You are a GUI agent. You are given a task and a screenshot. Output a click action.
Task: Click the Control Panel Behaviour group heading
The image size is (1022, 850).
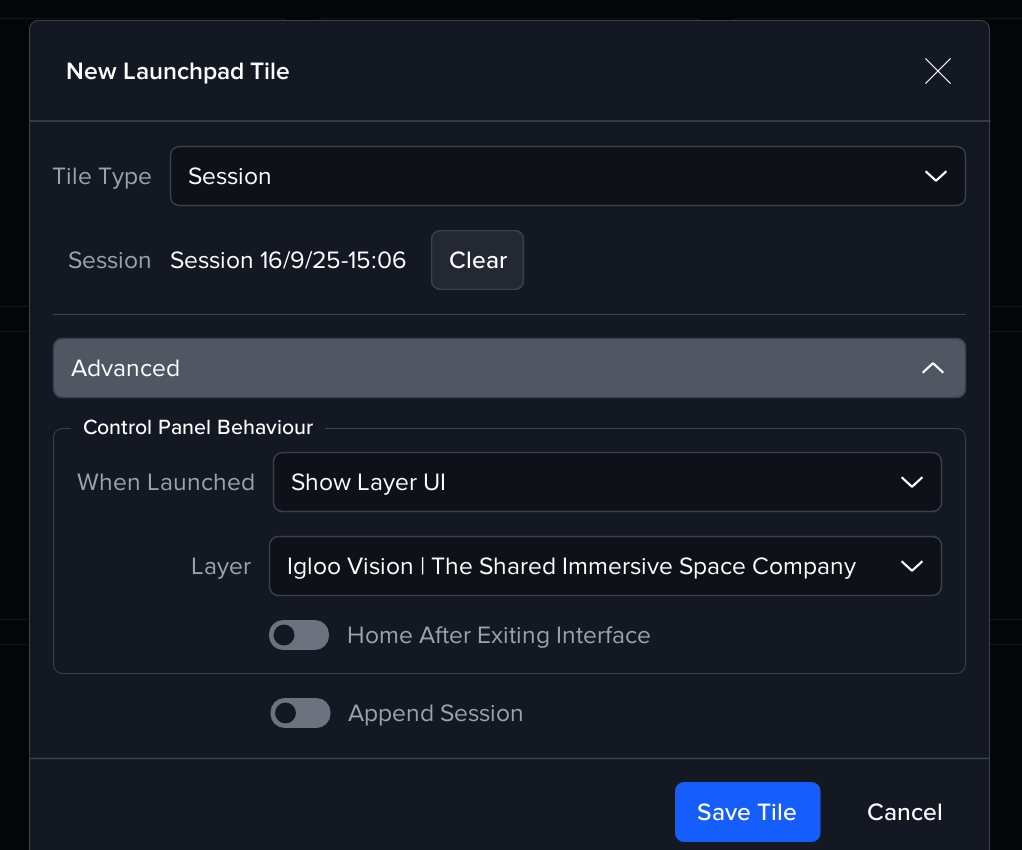tap(198, 428)
